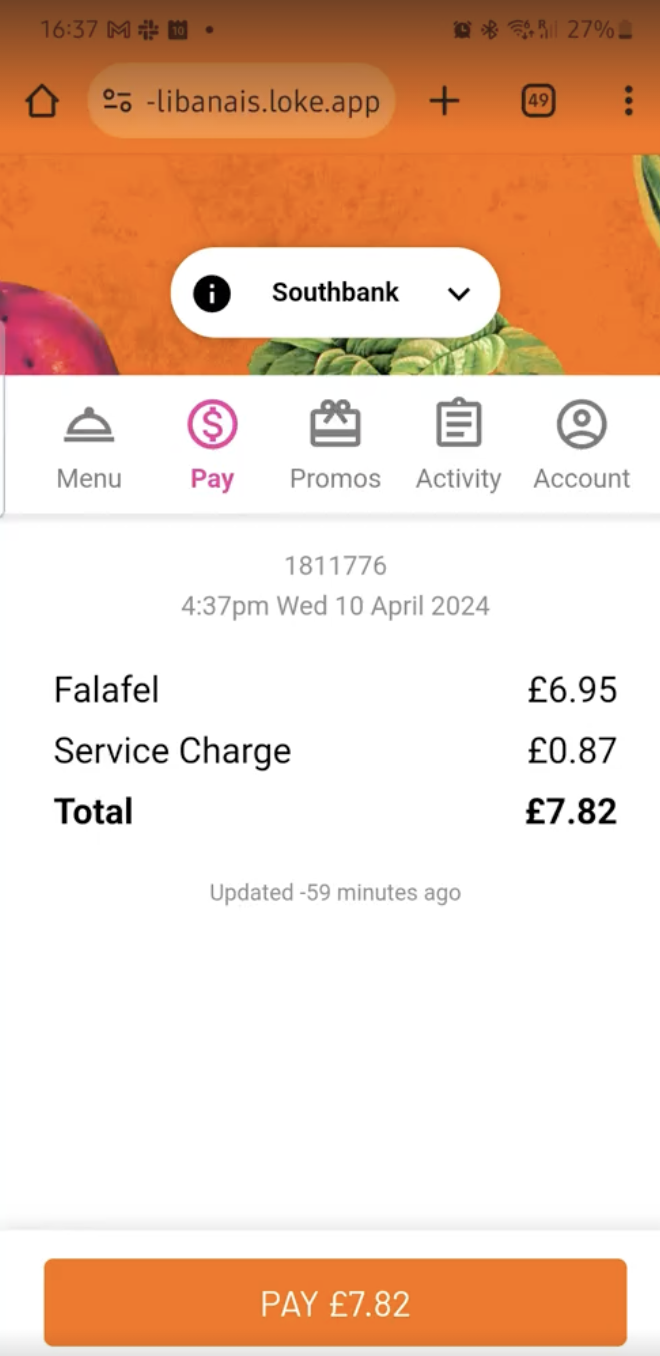Screen dimensions: 660x1356
Task: Tap the Promos gift card icon
Action: 335,424
